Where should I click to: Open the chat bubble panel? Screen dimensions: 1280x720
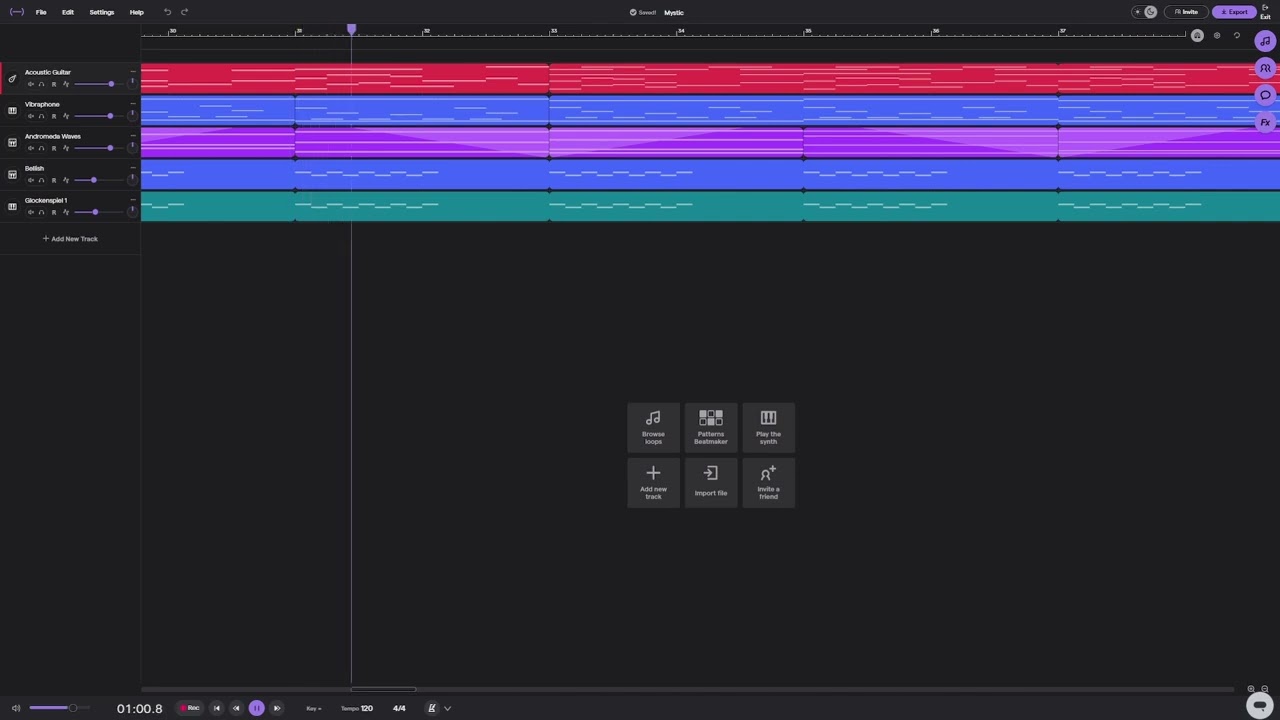click(1265, 95)
